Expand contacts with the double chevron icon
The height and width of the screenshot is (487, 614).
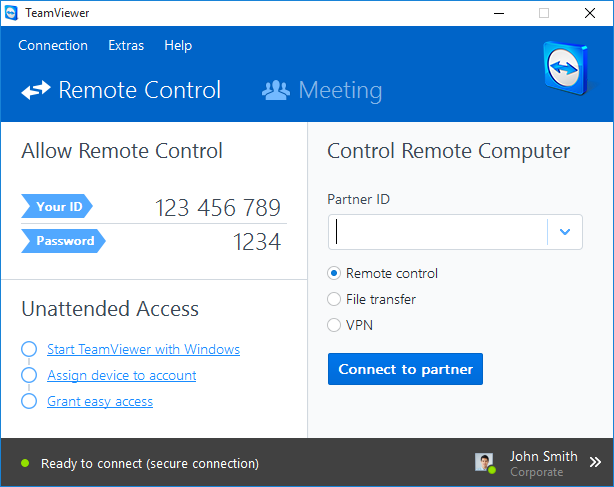596,463
